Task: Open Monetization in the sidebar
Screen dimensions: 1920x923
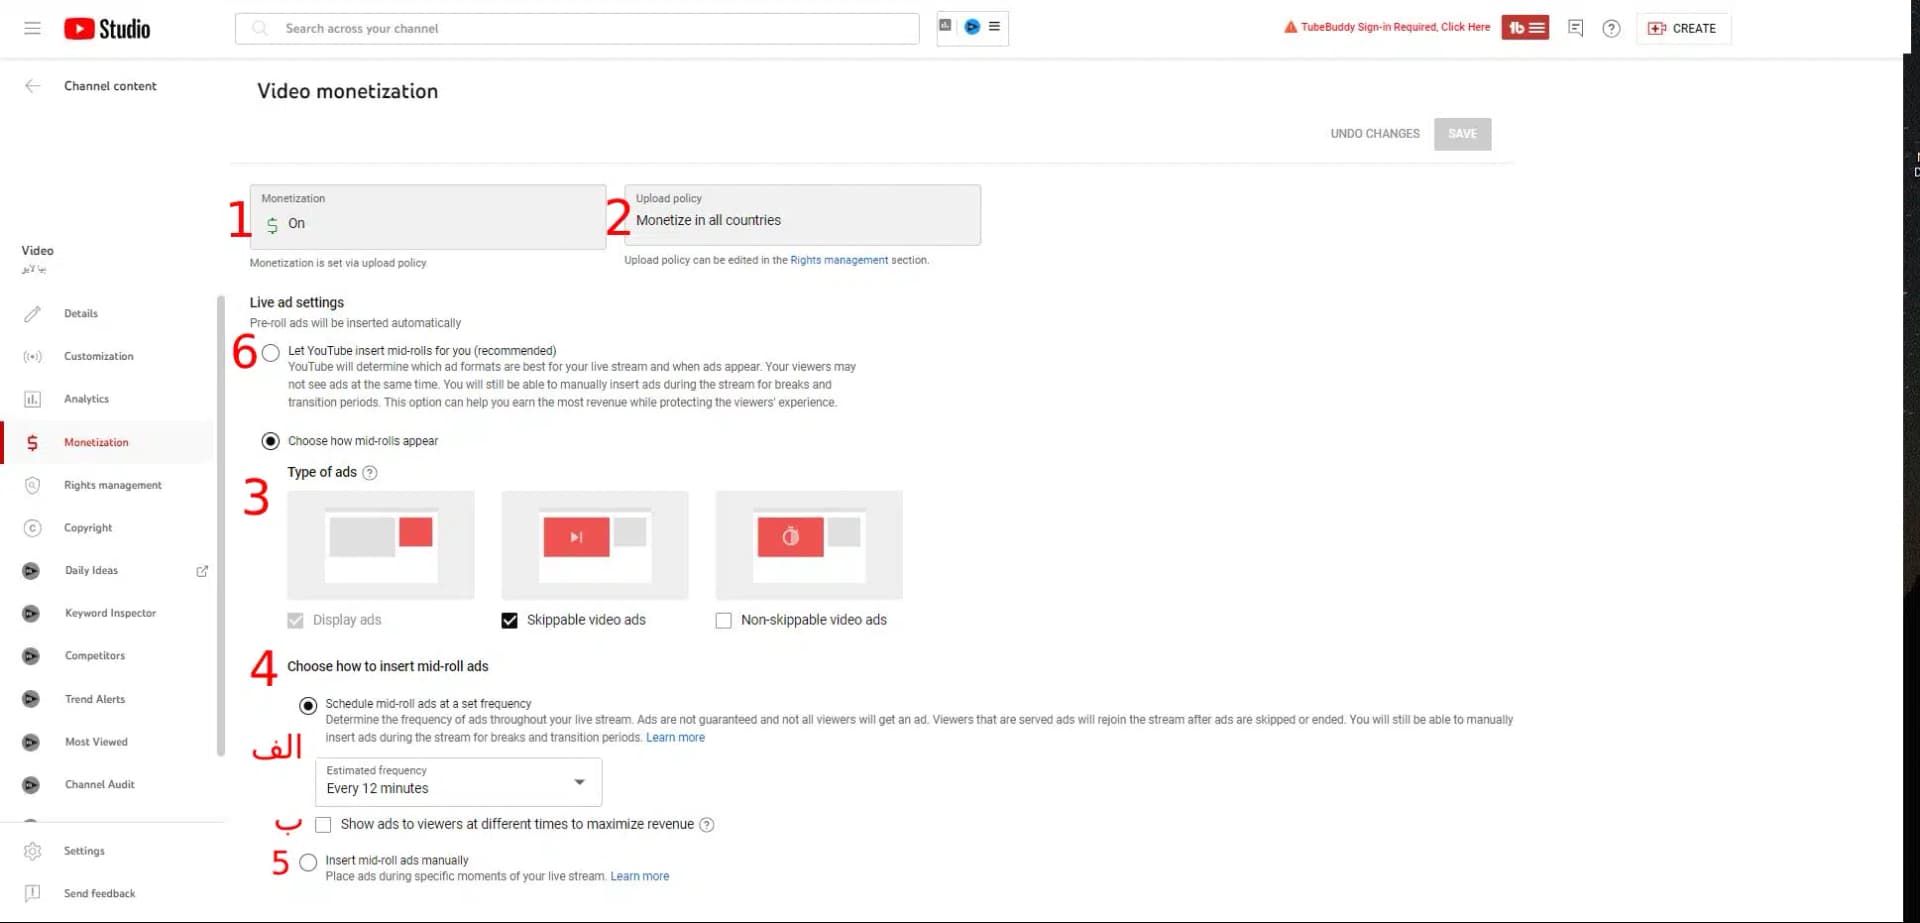Action: tap(96, 442)
